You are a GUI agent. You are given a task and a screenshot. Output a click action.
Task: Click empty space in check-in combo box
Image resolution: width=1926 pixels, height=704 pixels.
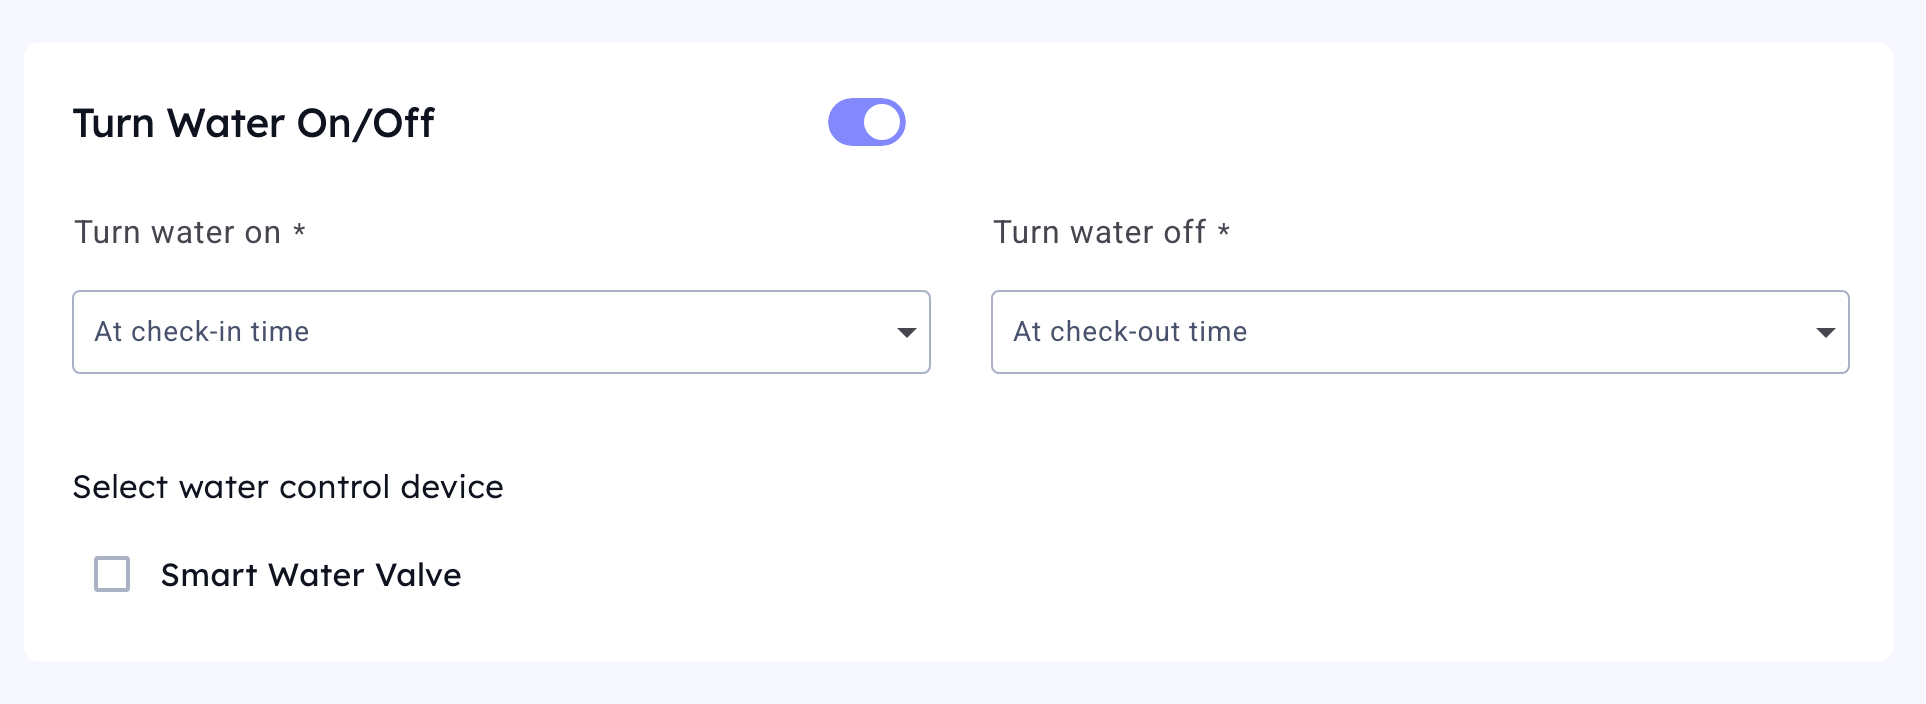tap(600, 332)
